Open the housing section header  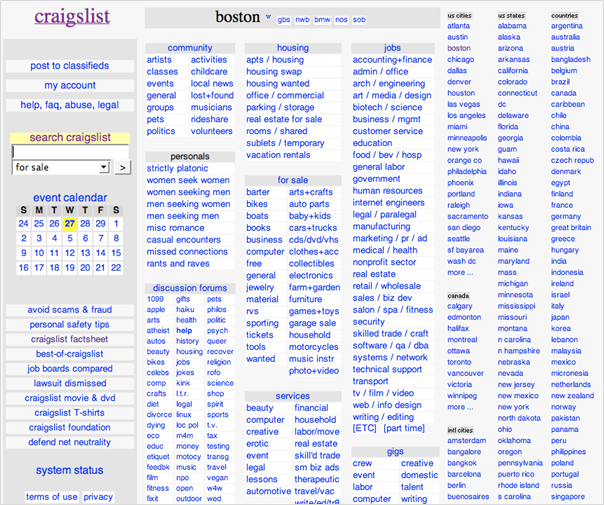point(293,48)
